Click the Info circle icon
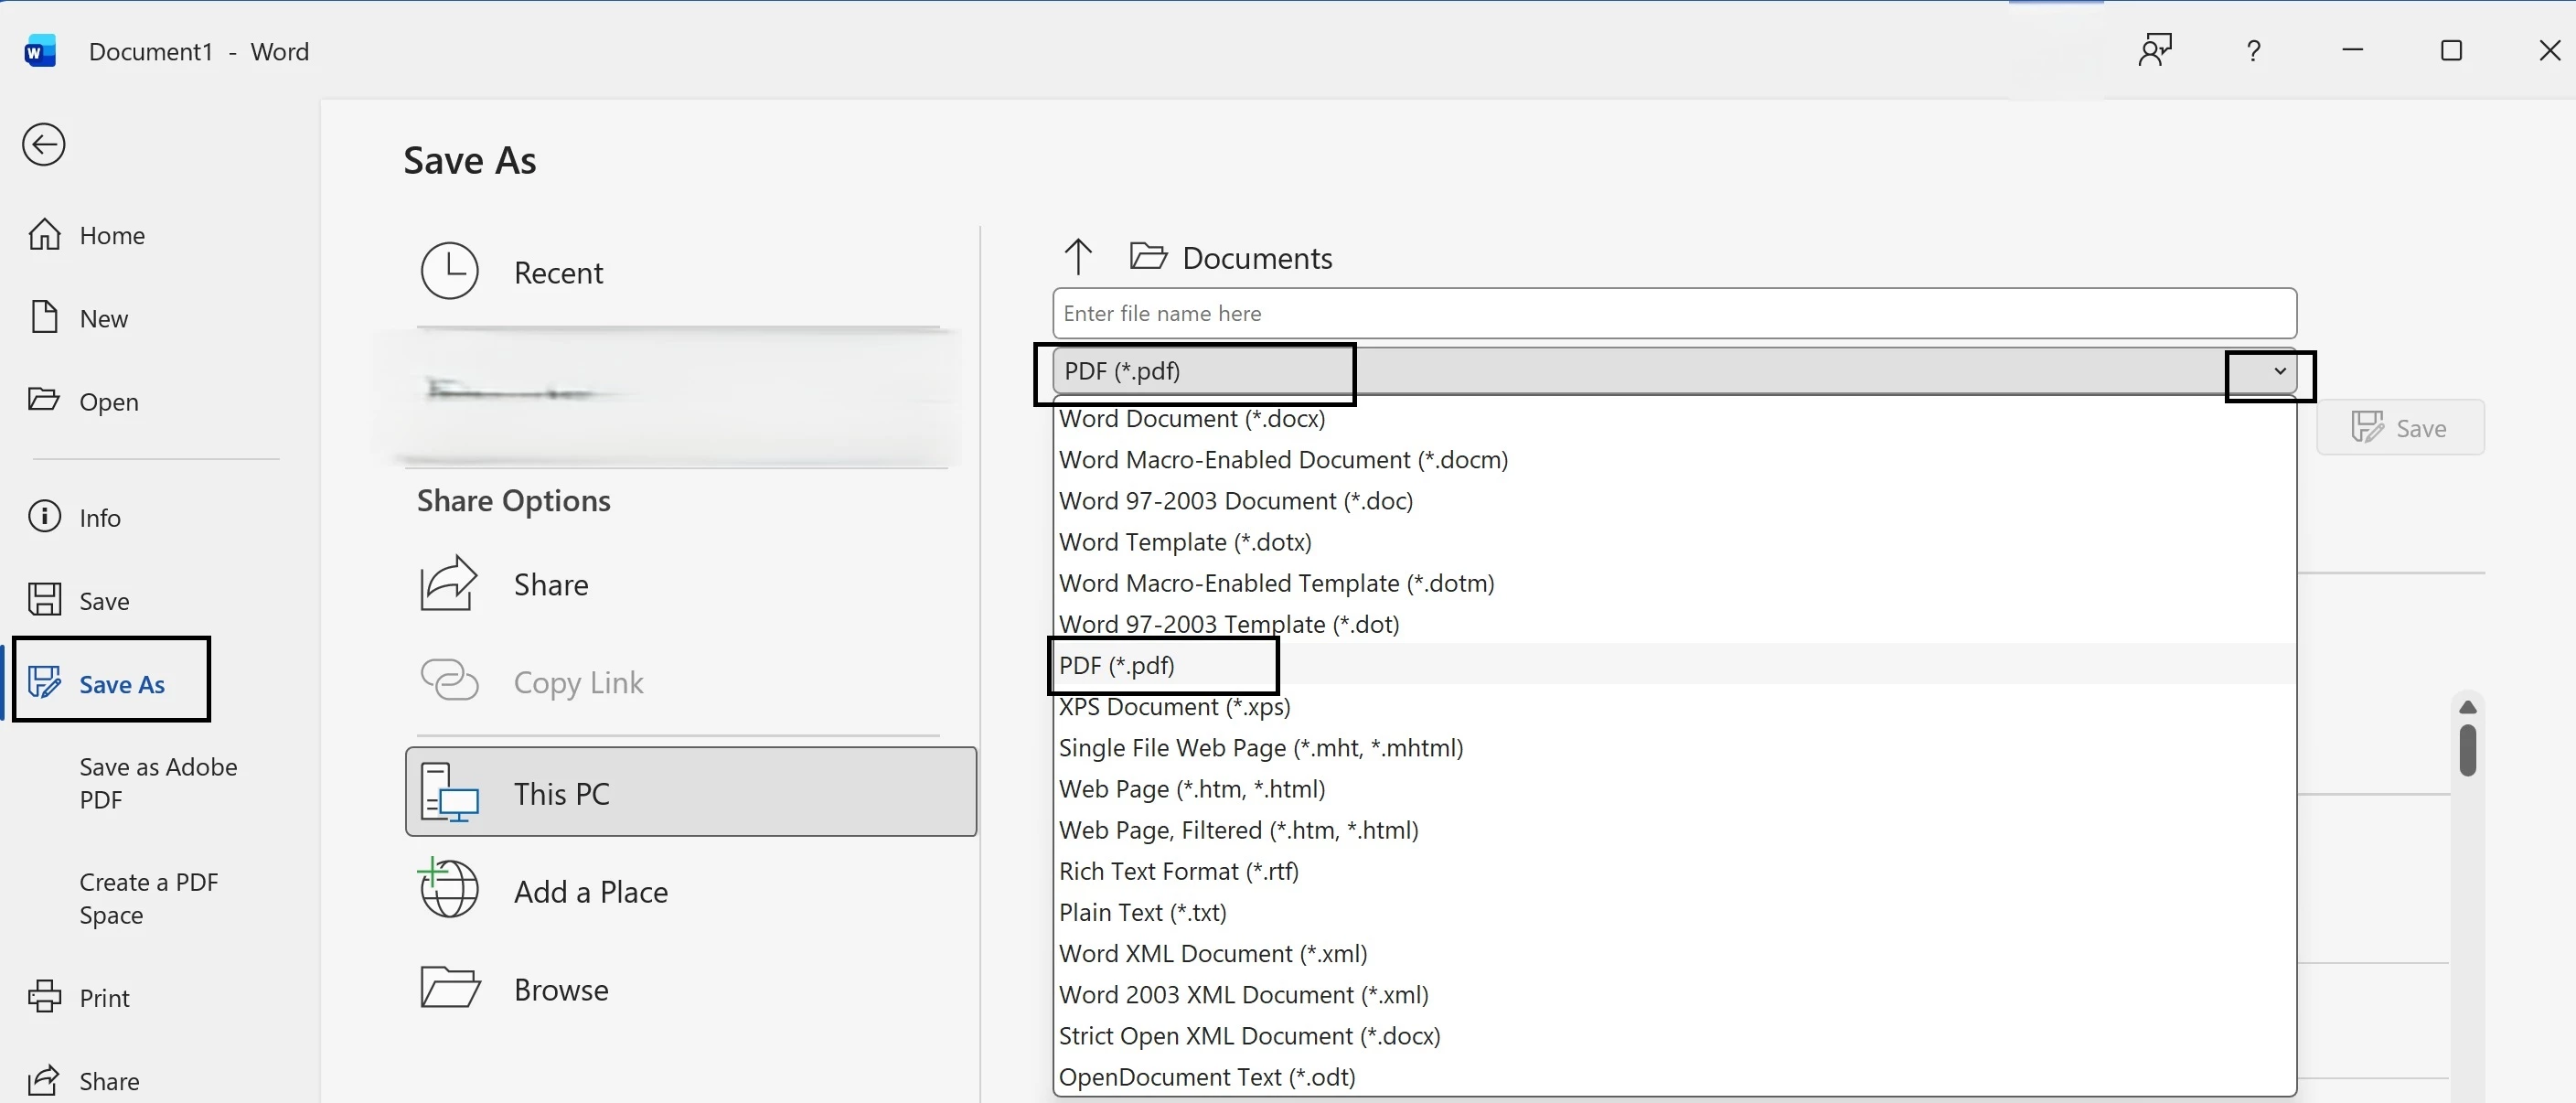The height and width of the screenshot is (1103, 2576). 44,517
